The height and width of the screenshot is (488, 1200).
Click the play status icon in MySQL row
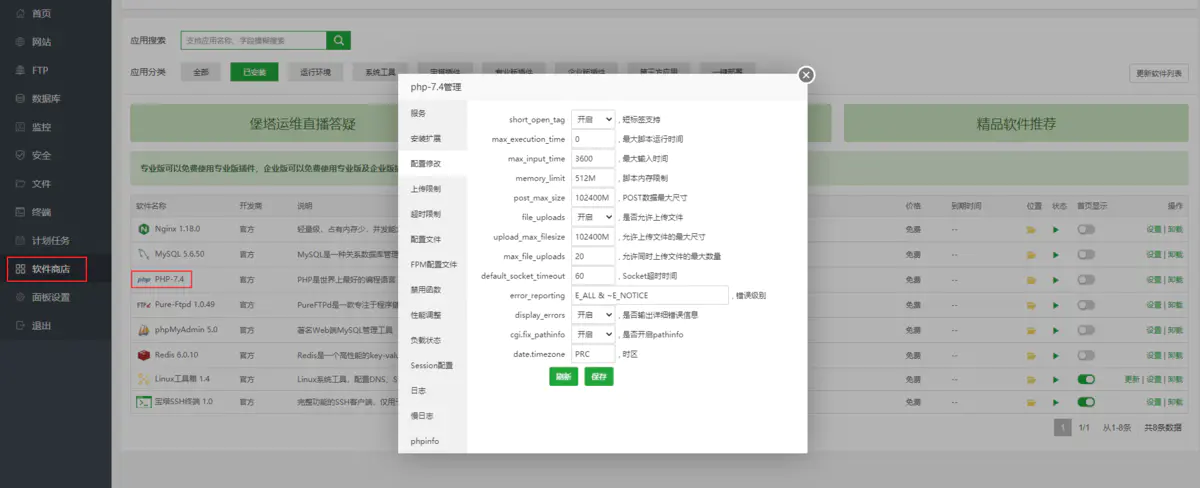(1055, 255)
